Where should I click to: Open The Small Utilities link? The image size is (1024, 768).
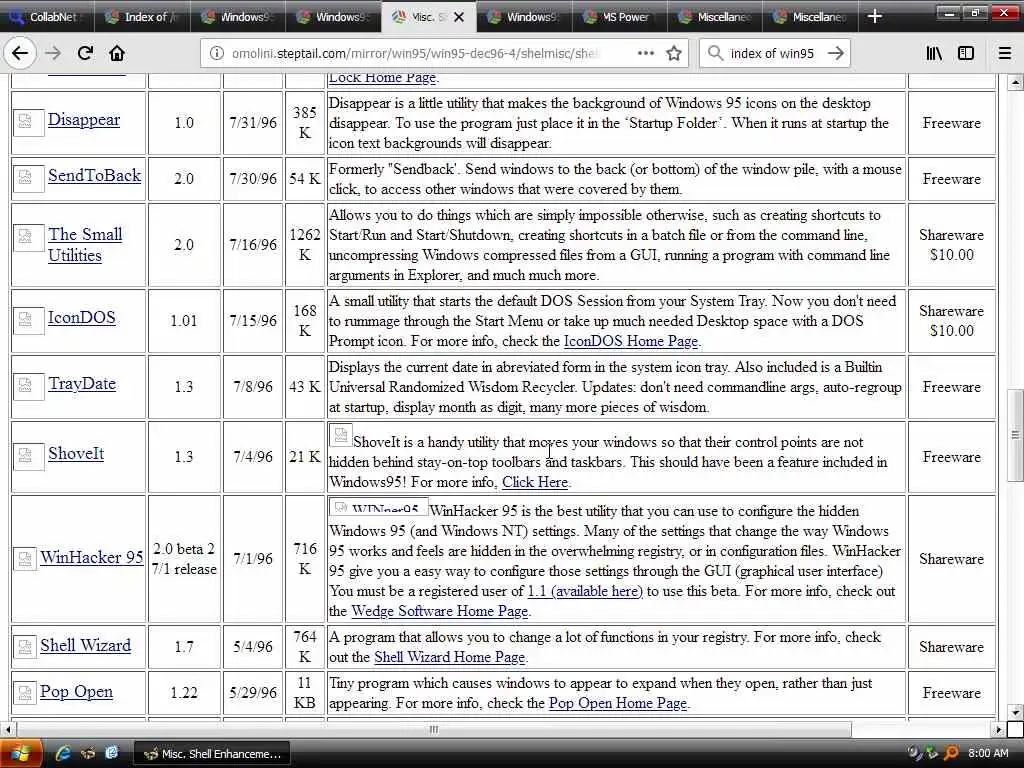coord(85,244)
